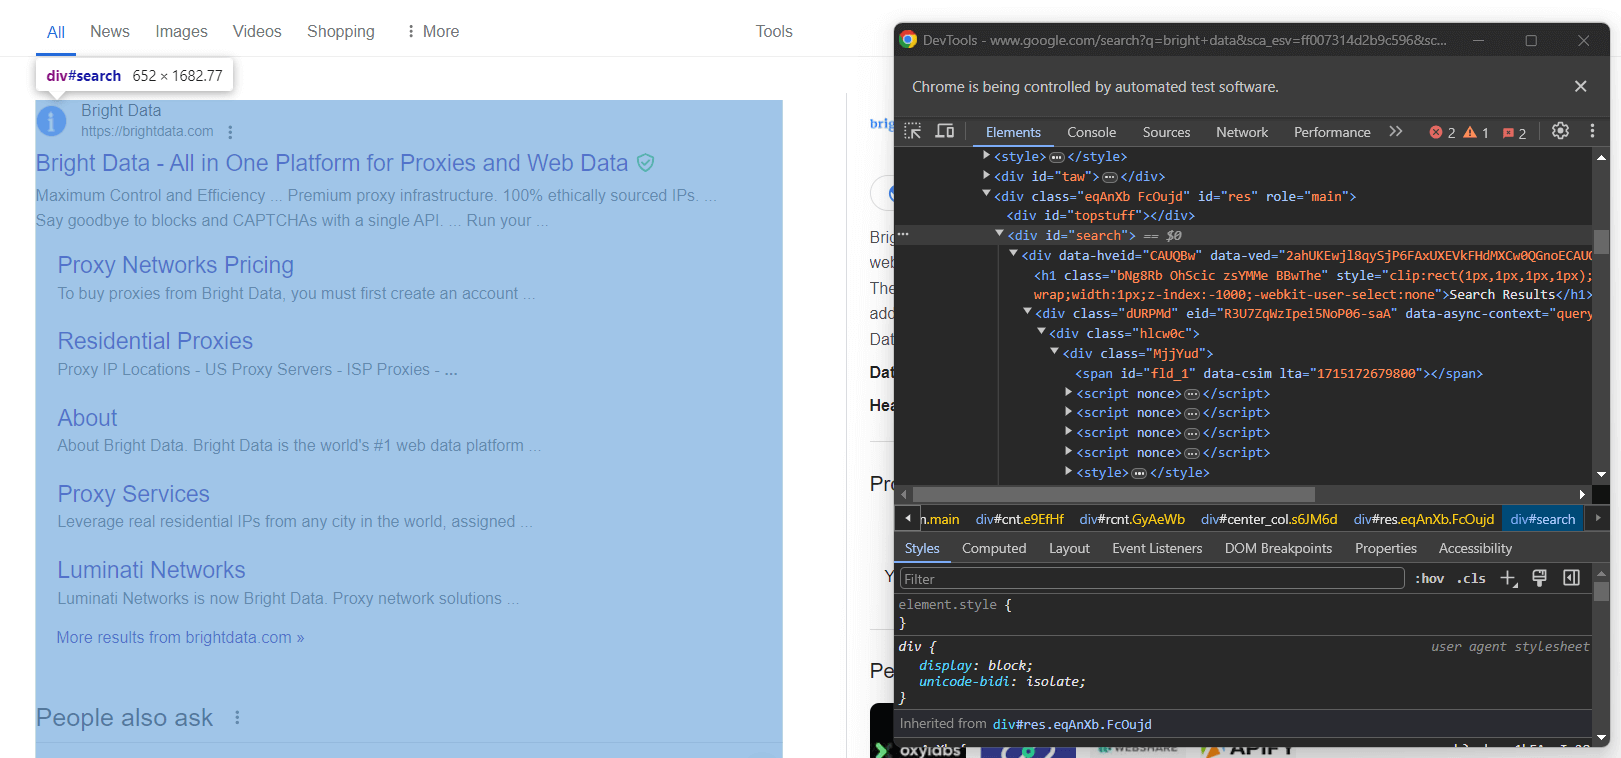This screenshot has width=1621, height=758.
Task: Click the computed styles sidebar icon
Action: pyautogui.click(x=1571, y=578)
